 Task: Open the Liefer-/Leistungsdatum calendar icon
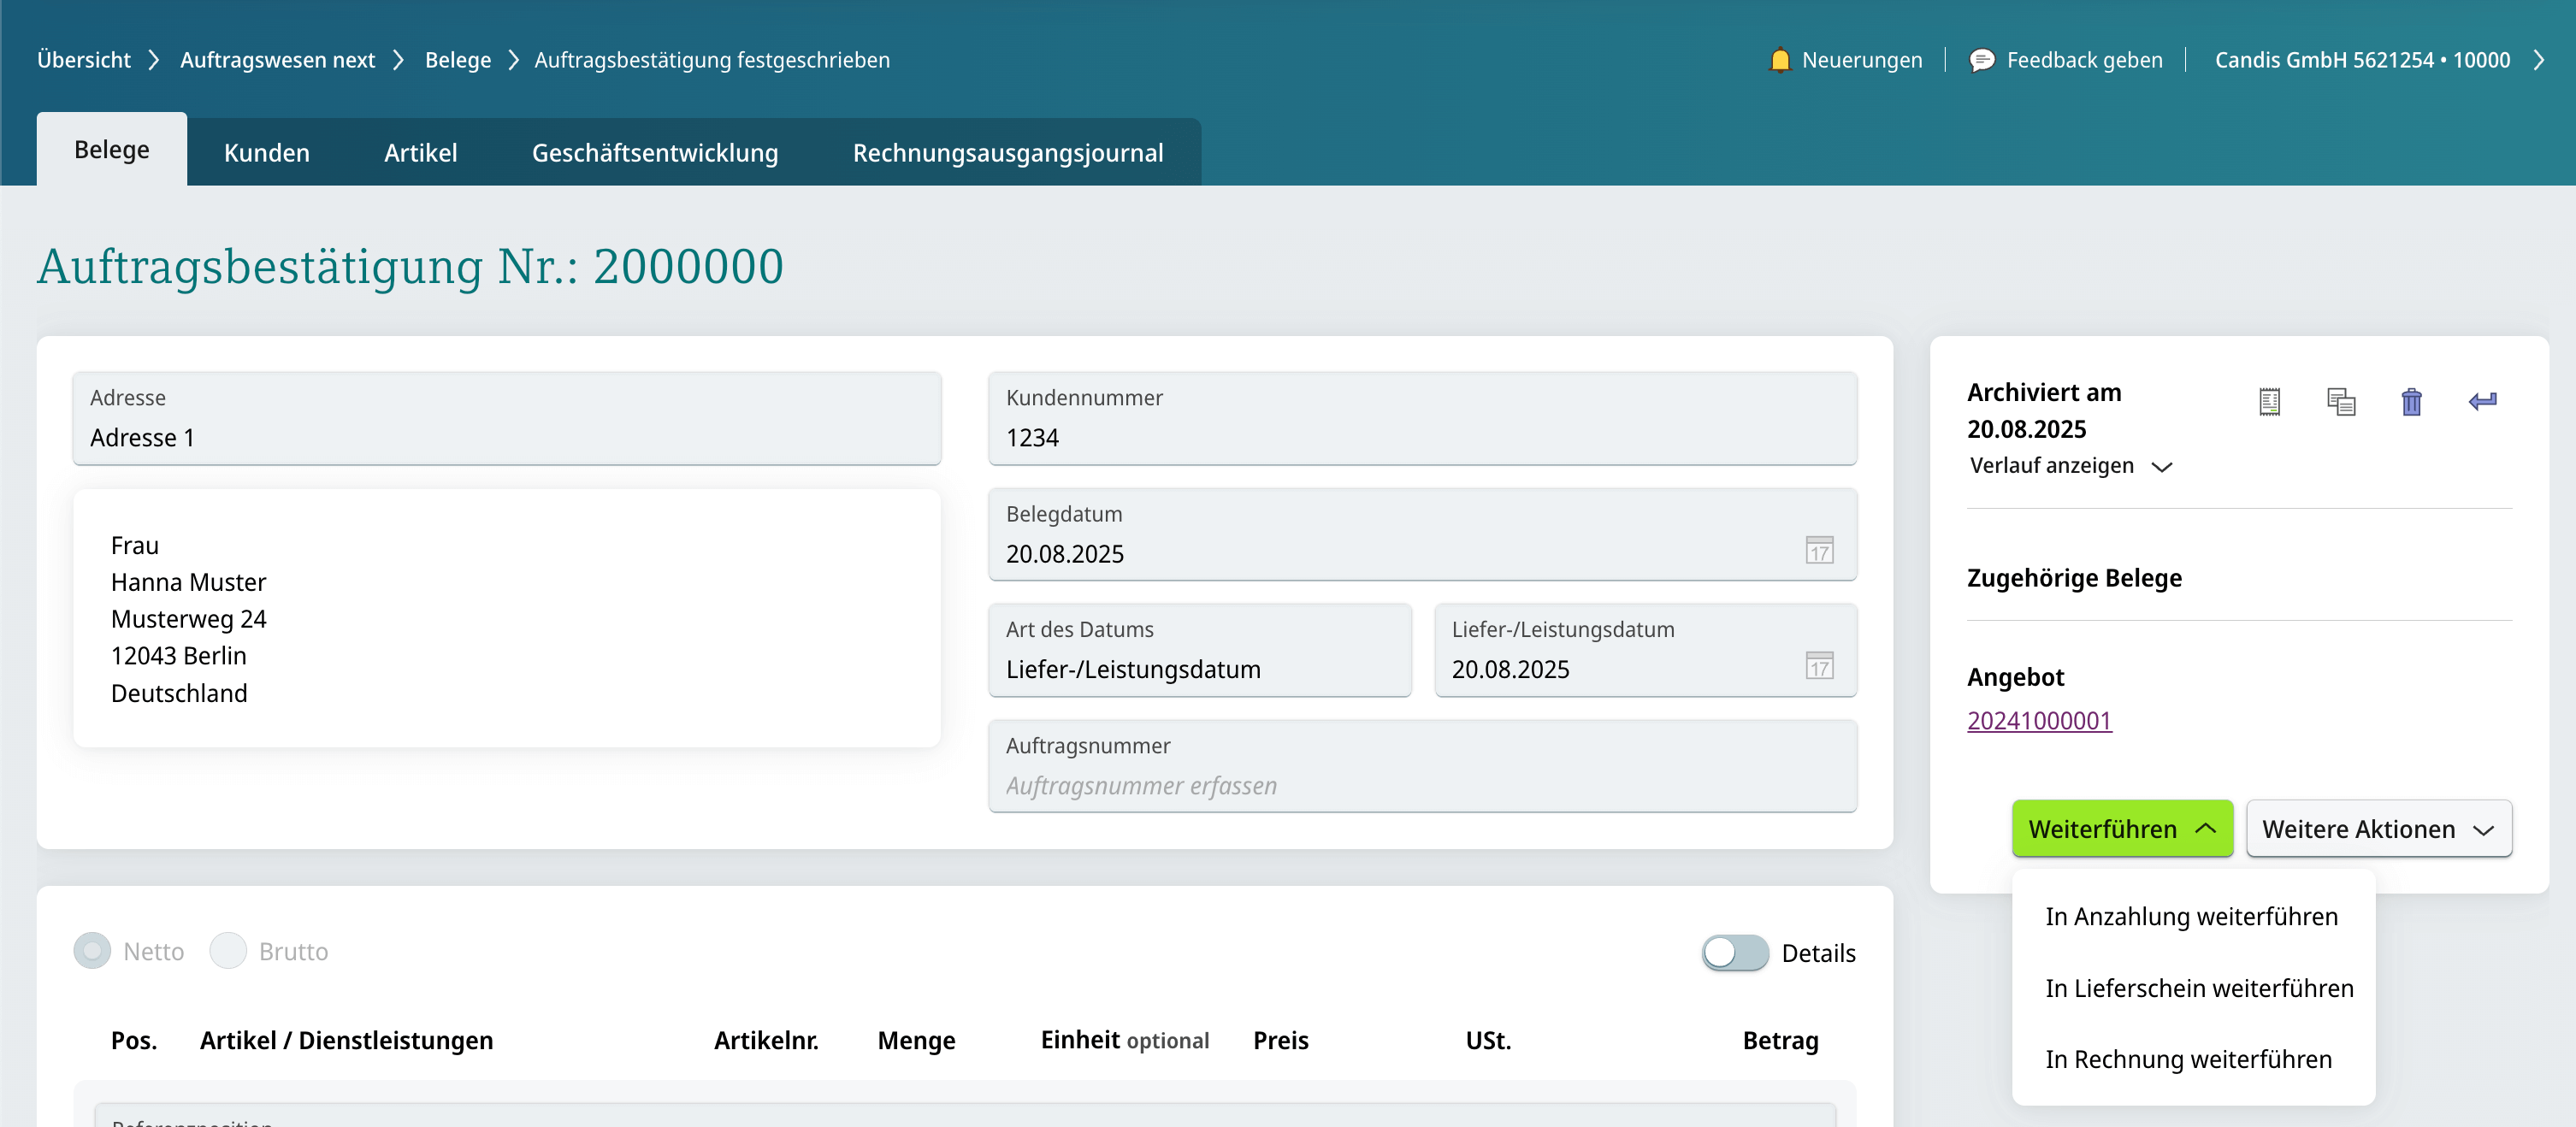1818,667
